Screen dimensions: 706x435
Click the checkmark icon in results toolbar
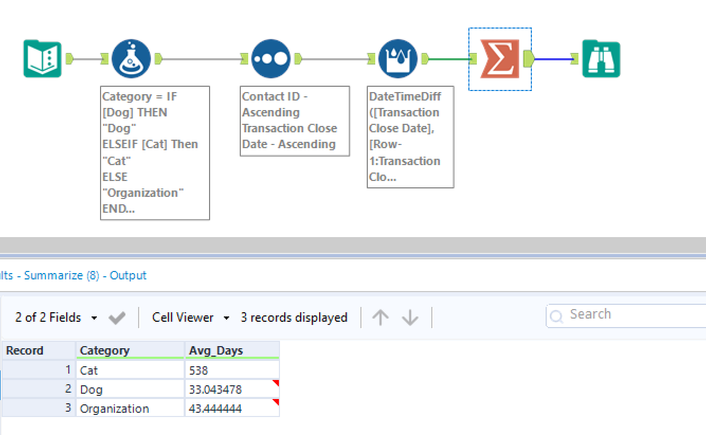117,318
